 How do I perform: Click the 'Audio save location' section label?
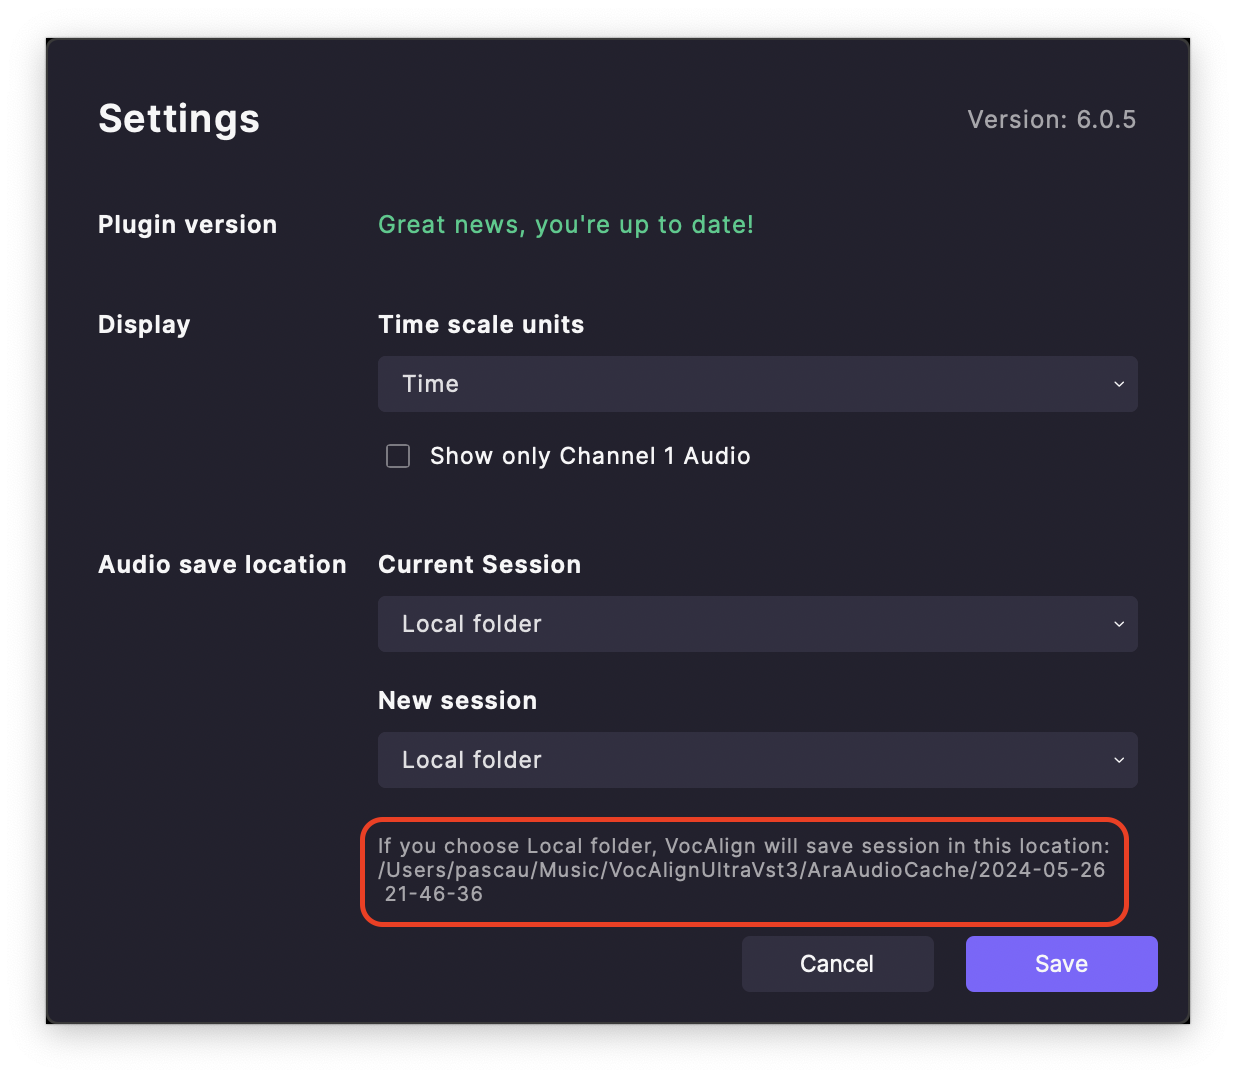point(222,565)
